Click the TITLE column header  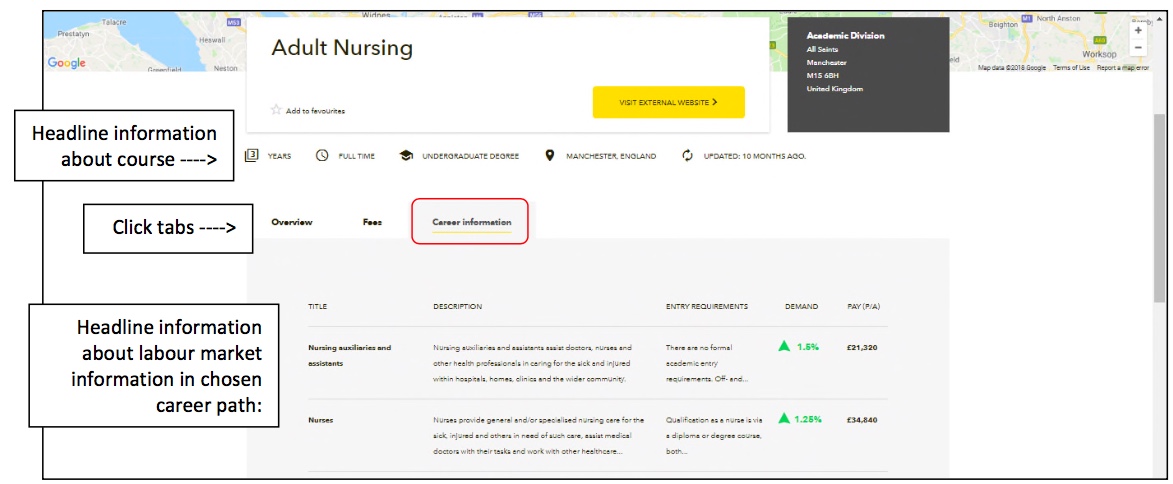(x=317, y=307)
